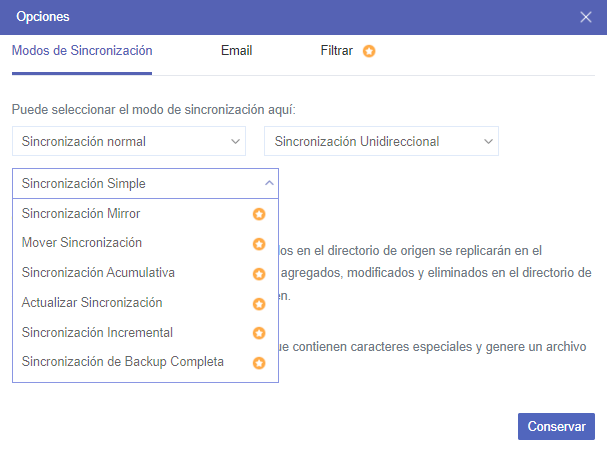
Task: Select Mover Sincronización option
Action: [82, 243]
